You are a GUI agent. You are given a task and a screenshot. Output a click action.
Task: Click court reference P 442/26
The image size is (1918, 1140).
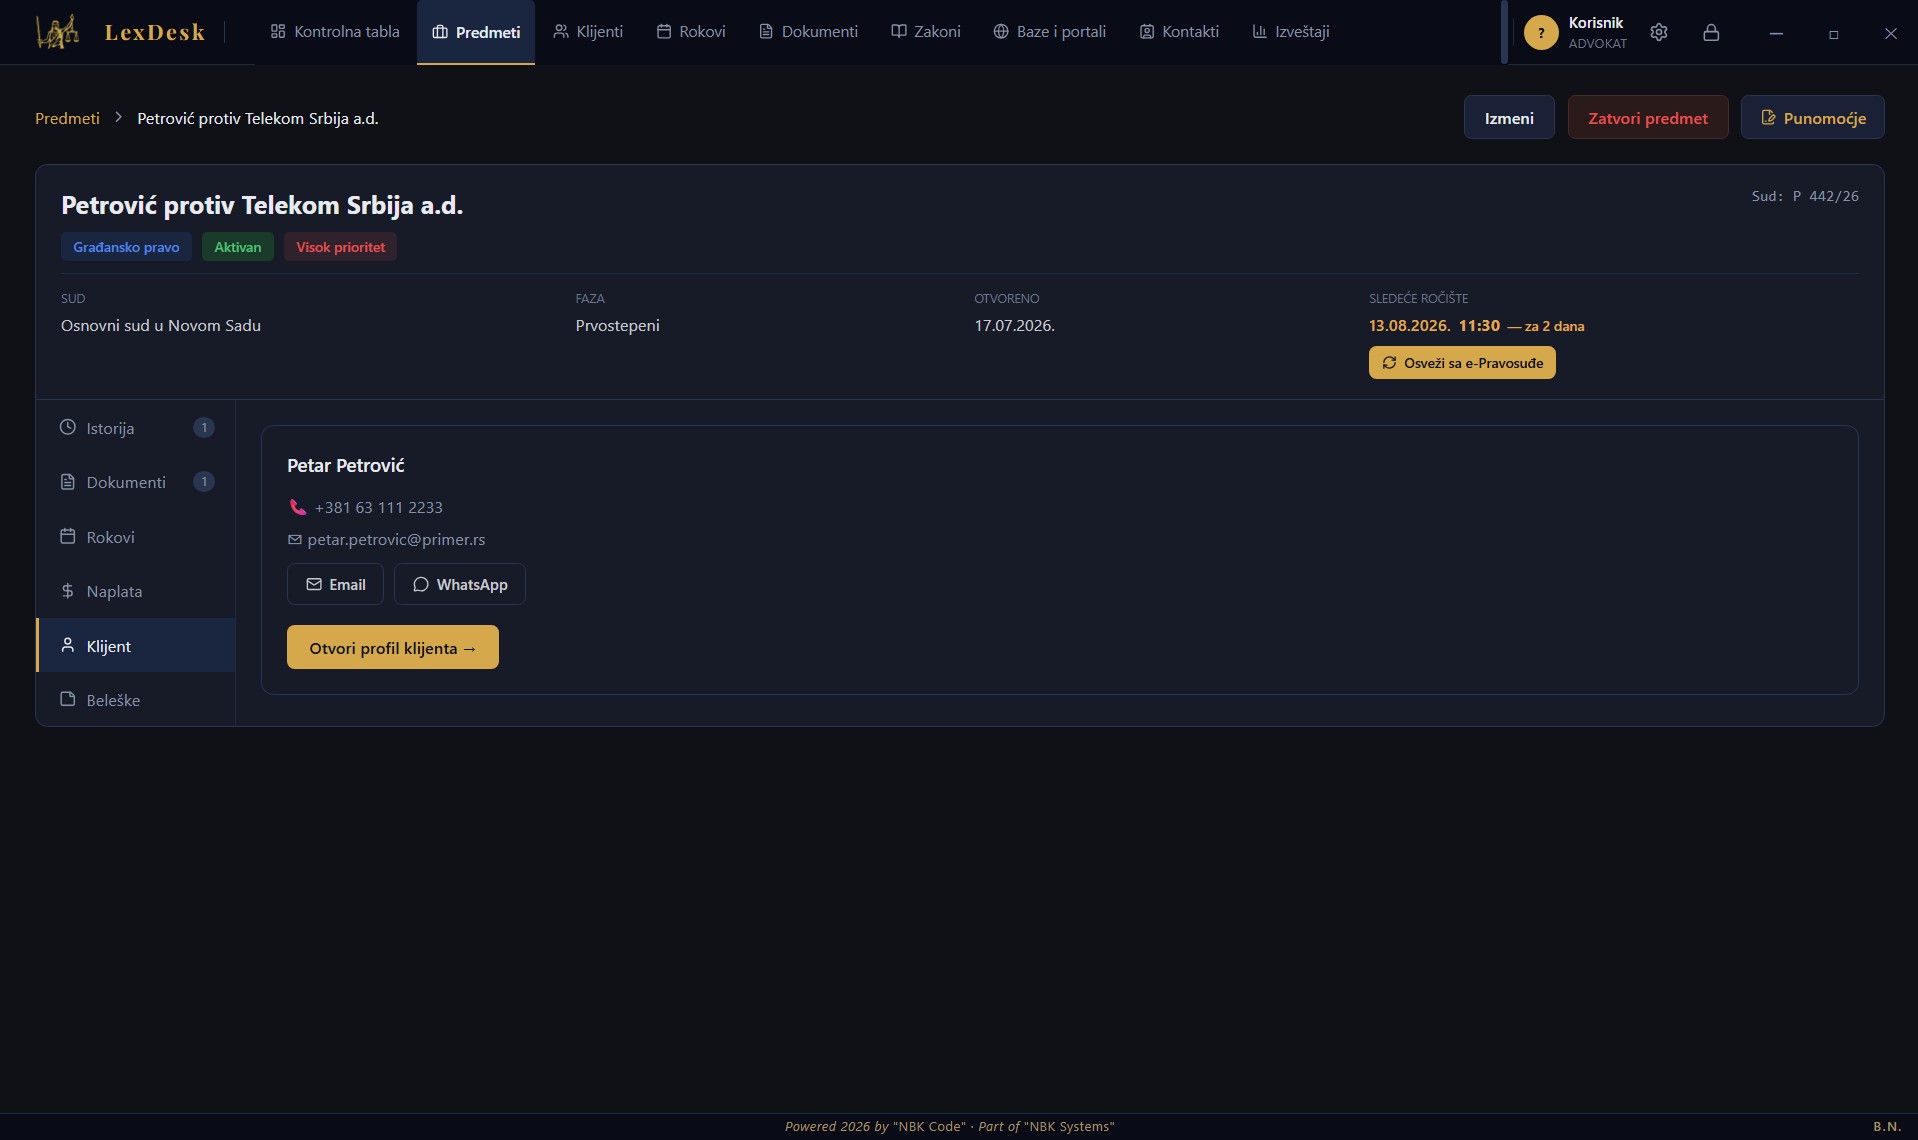[1826, 196]
